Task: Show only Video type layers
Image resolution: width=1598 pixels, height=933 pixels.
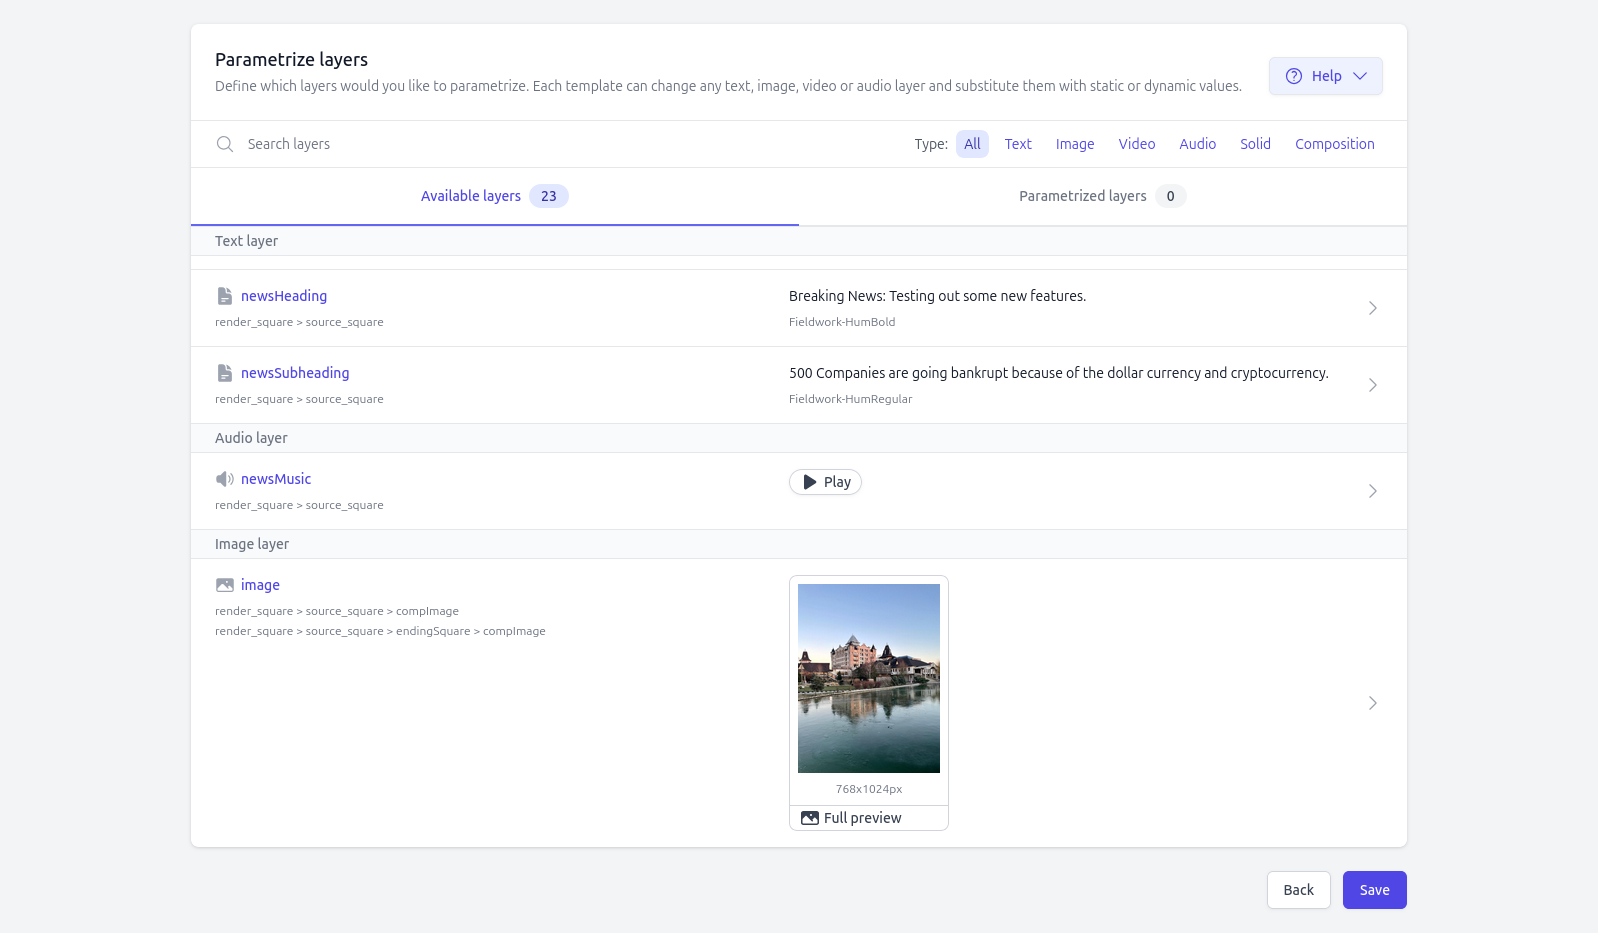Action: [1136, 144]
